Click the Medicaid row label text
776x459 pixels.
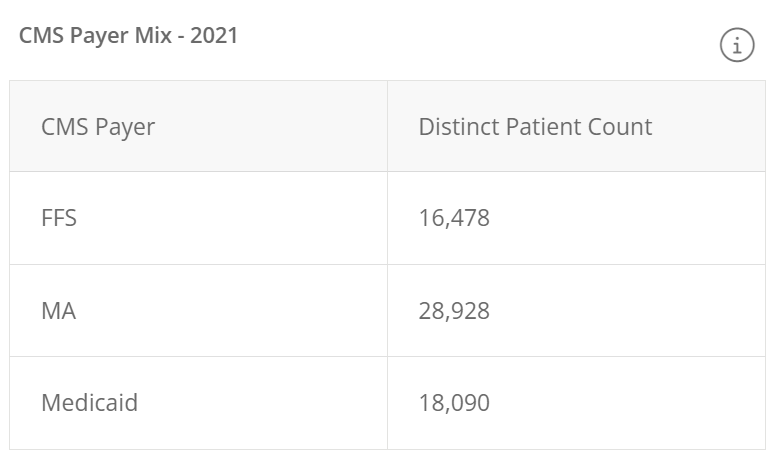89,403
